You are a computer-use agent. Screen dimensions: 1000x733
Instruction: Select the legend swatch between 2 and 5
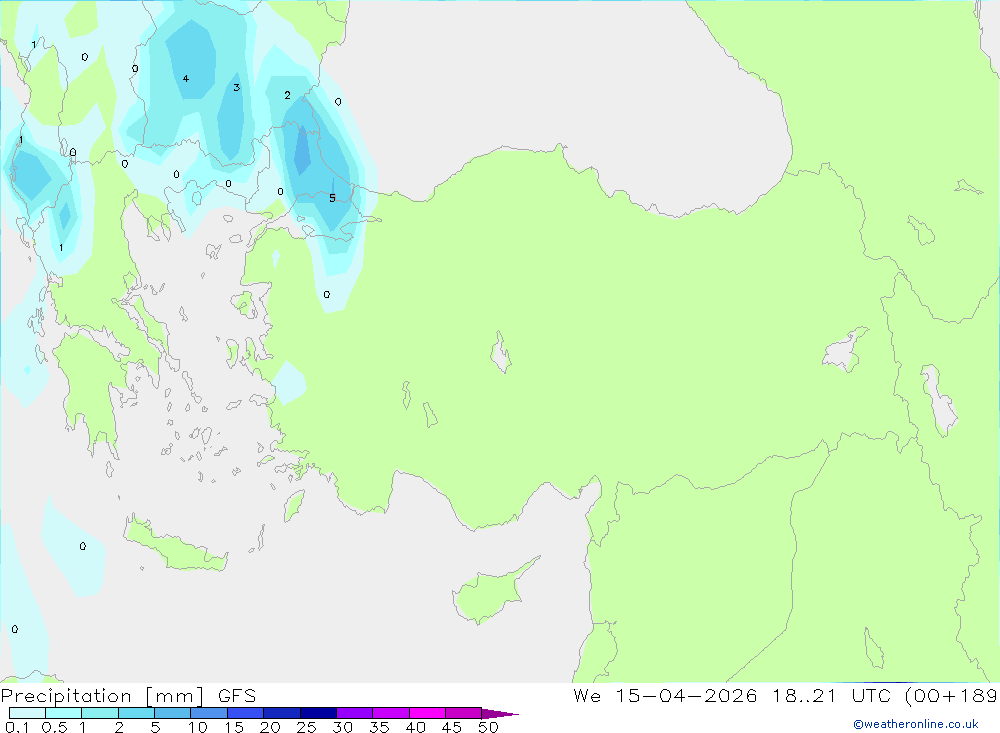click(136, 713)
